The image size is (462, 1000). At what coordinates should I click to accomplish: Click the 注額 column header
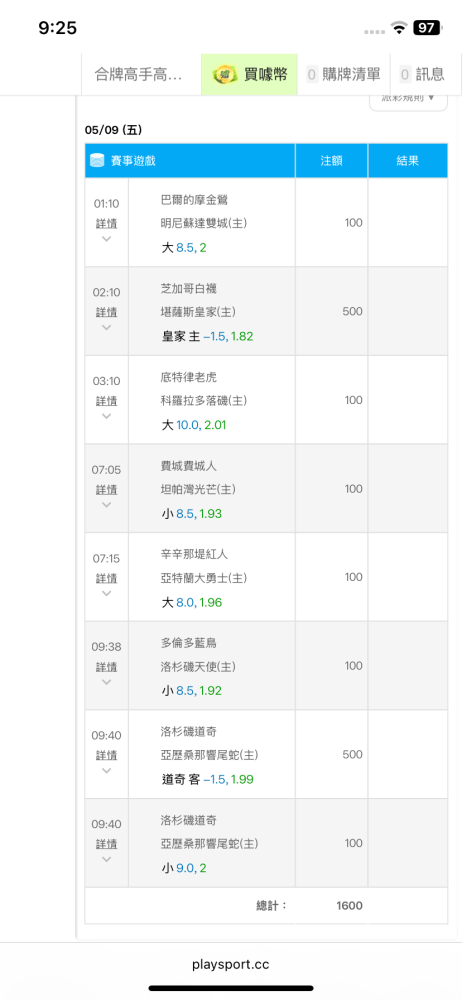click(331, 161)
